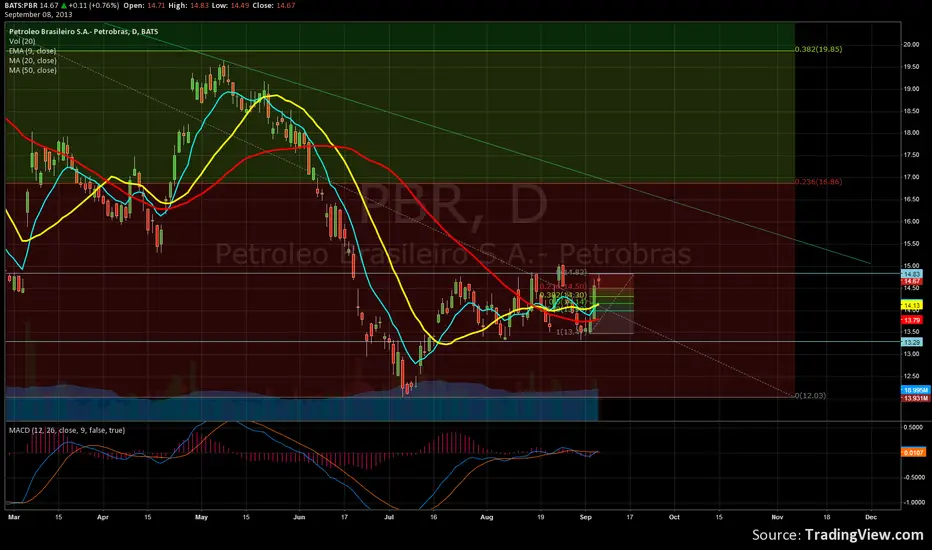This screenshot has height=550, width=932.
Task: Click the Jul label on the time axis
Action: pos(389,517)
